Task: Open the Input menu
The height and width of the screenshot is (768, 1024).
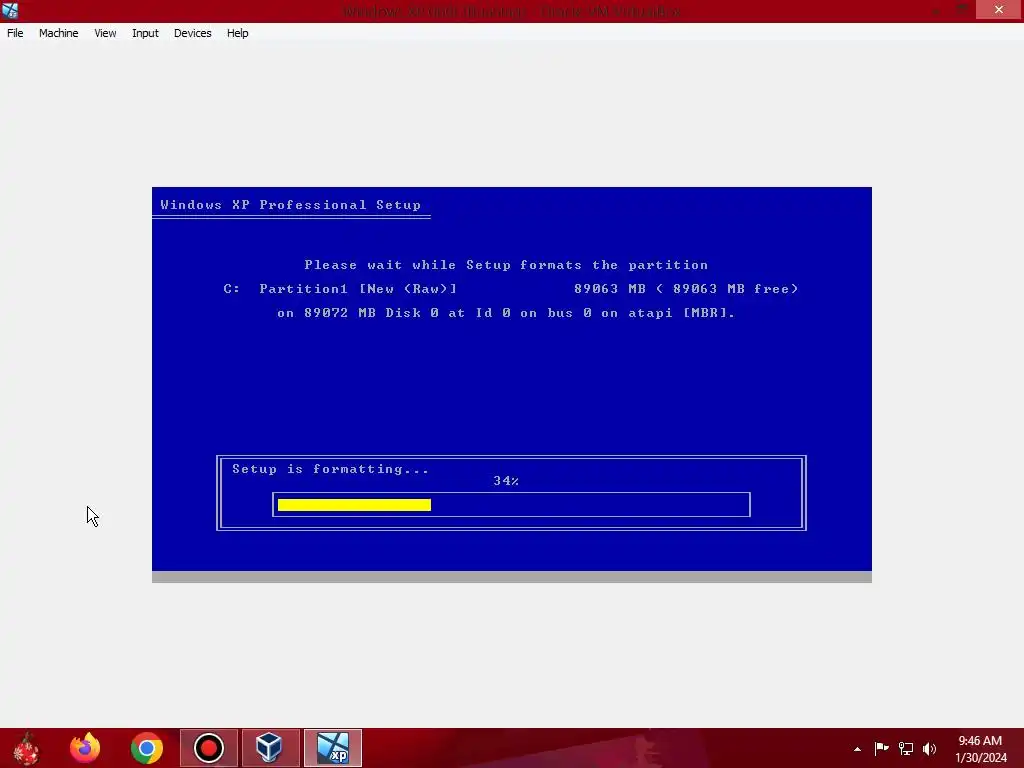Action: (x=145, y=33)
